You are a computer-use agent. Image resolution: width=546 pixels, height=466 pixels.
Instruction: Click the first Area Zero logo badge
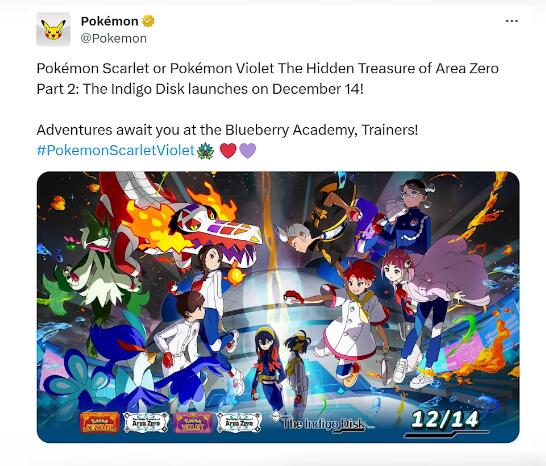point(146,422)
